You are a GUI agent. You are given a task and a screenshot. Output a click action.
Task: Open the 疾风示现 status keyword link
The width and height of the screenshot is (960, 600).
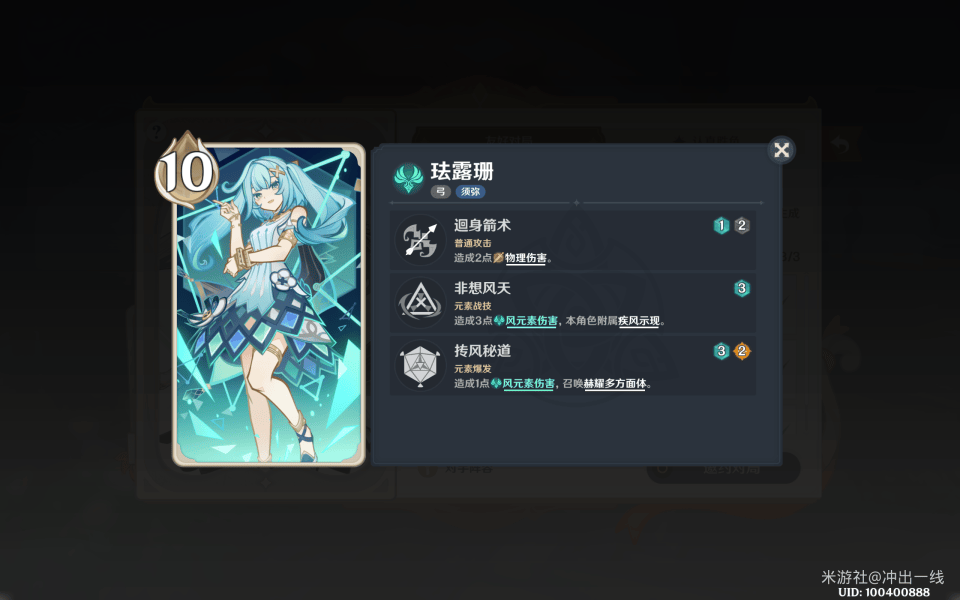click(639, 321)
